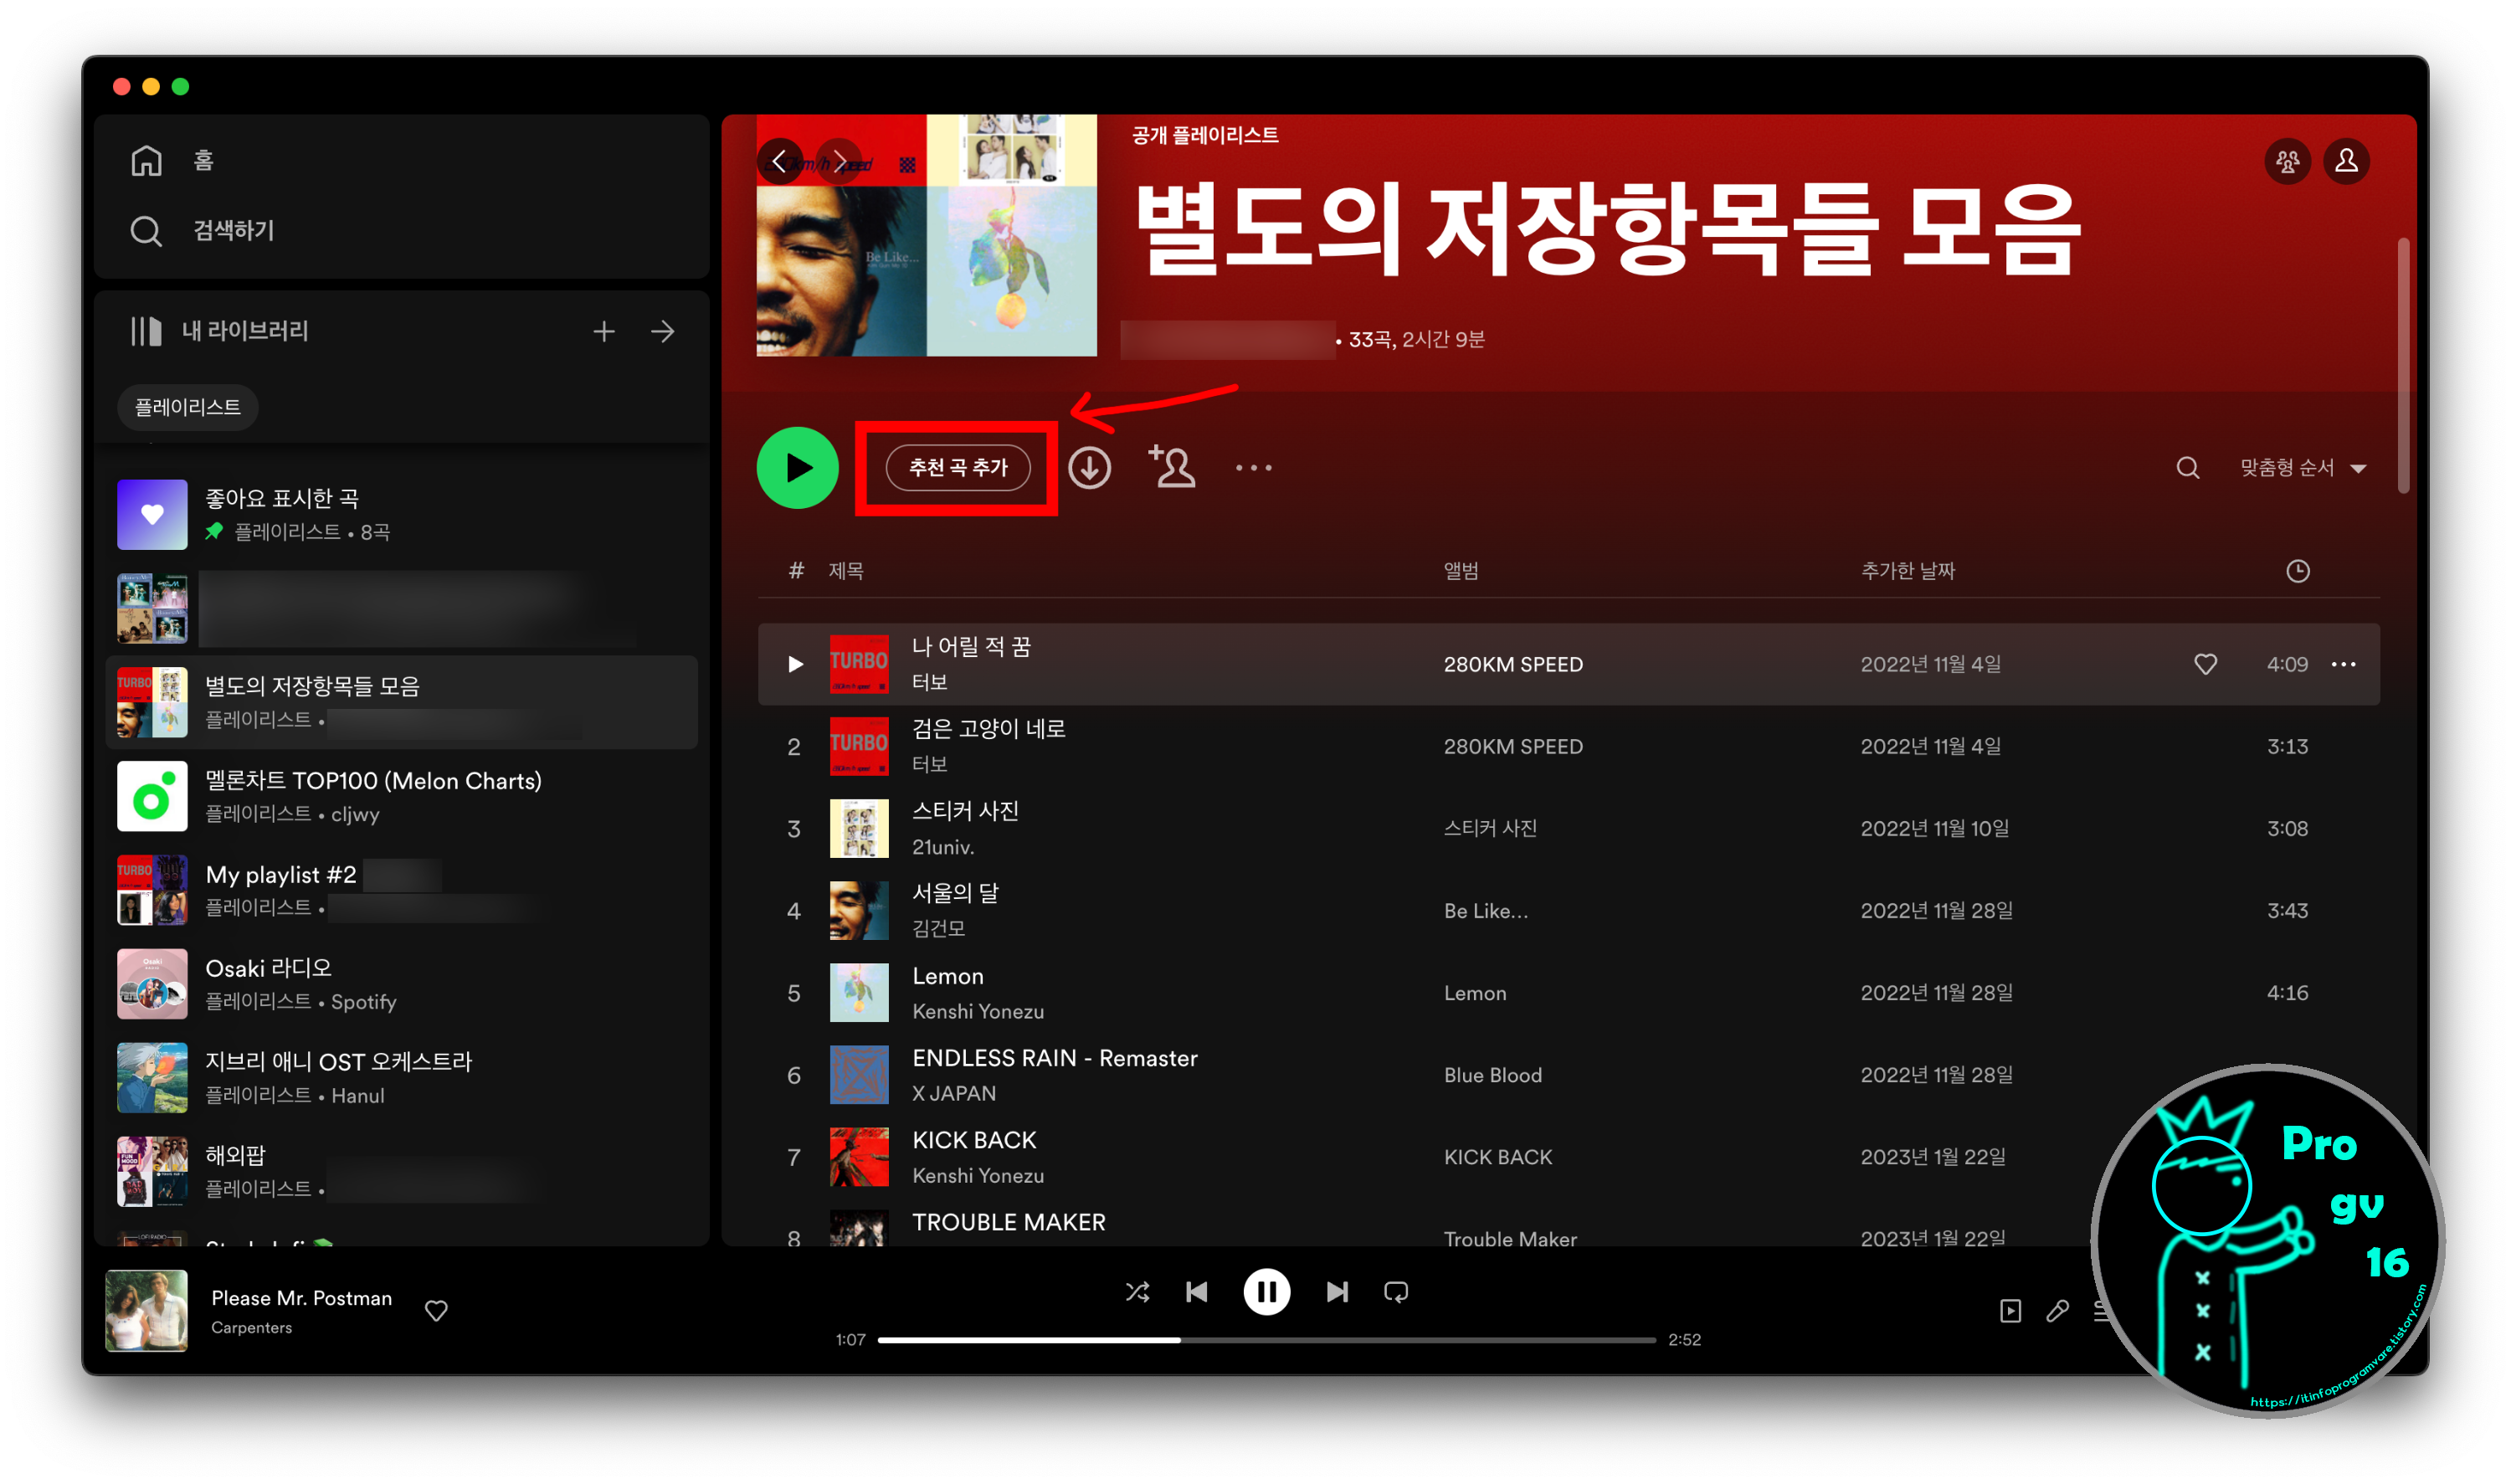Open the playlist search magnifier icon
The height and width of the screenshot is (1484, 2511).
2187,467
